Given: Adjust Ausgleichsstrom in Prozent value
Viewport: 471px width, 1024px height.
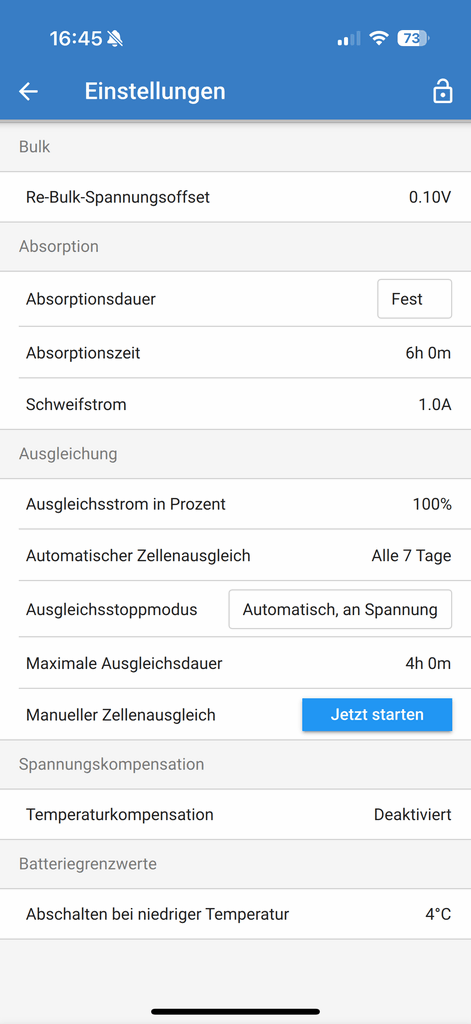Looking at the screenshot, I should coord(235,504).
